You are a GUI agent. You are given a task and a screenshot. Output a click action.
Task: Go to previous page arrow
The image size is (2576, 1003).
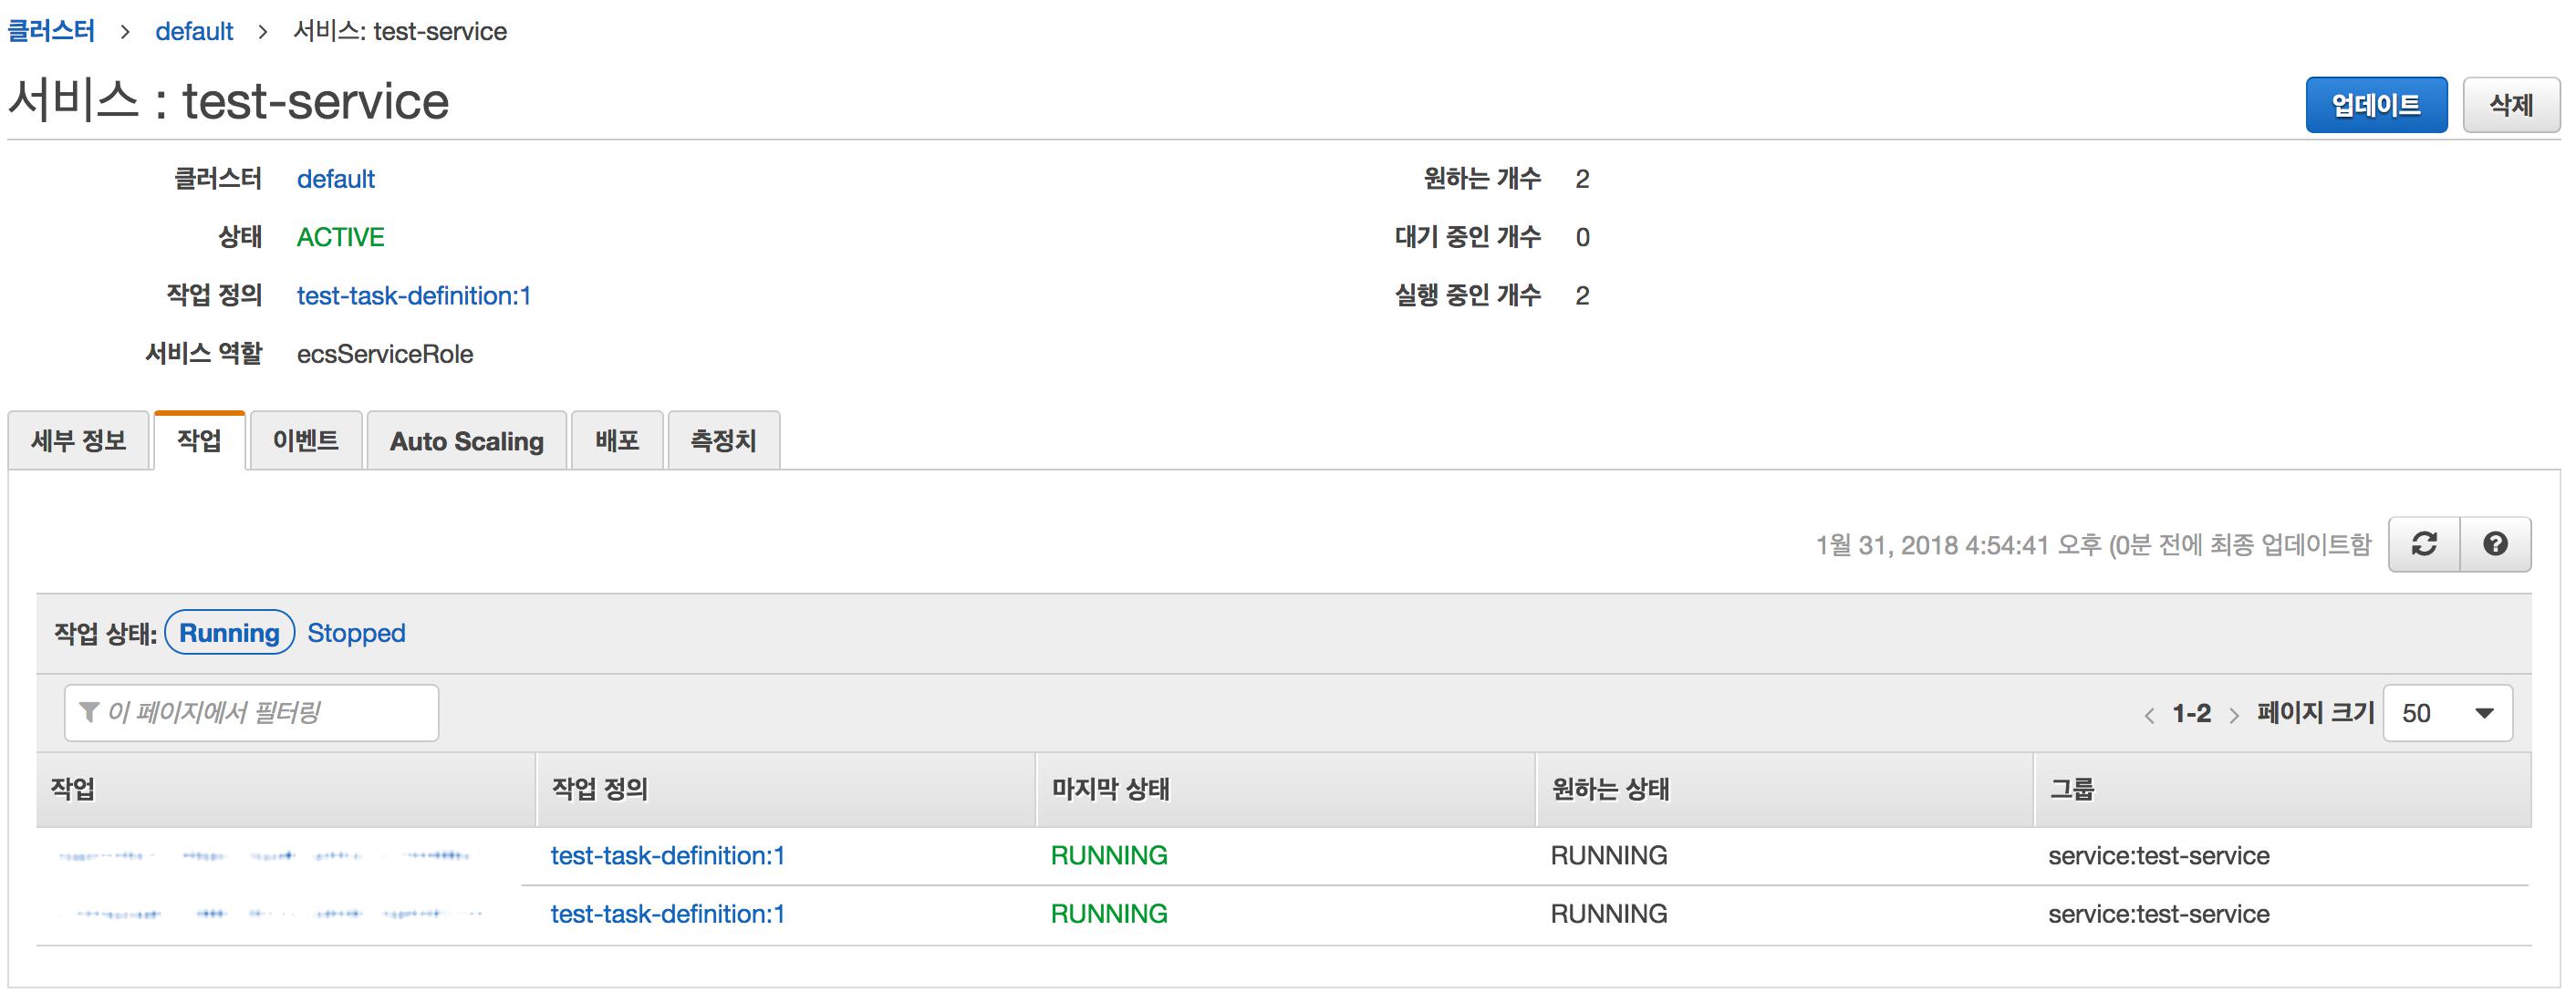coord(2149,715)
